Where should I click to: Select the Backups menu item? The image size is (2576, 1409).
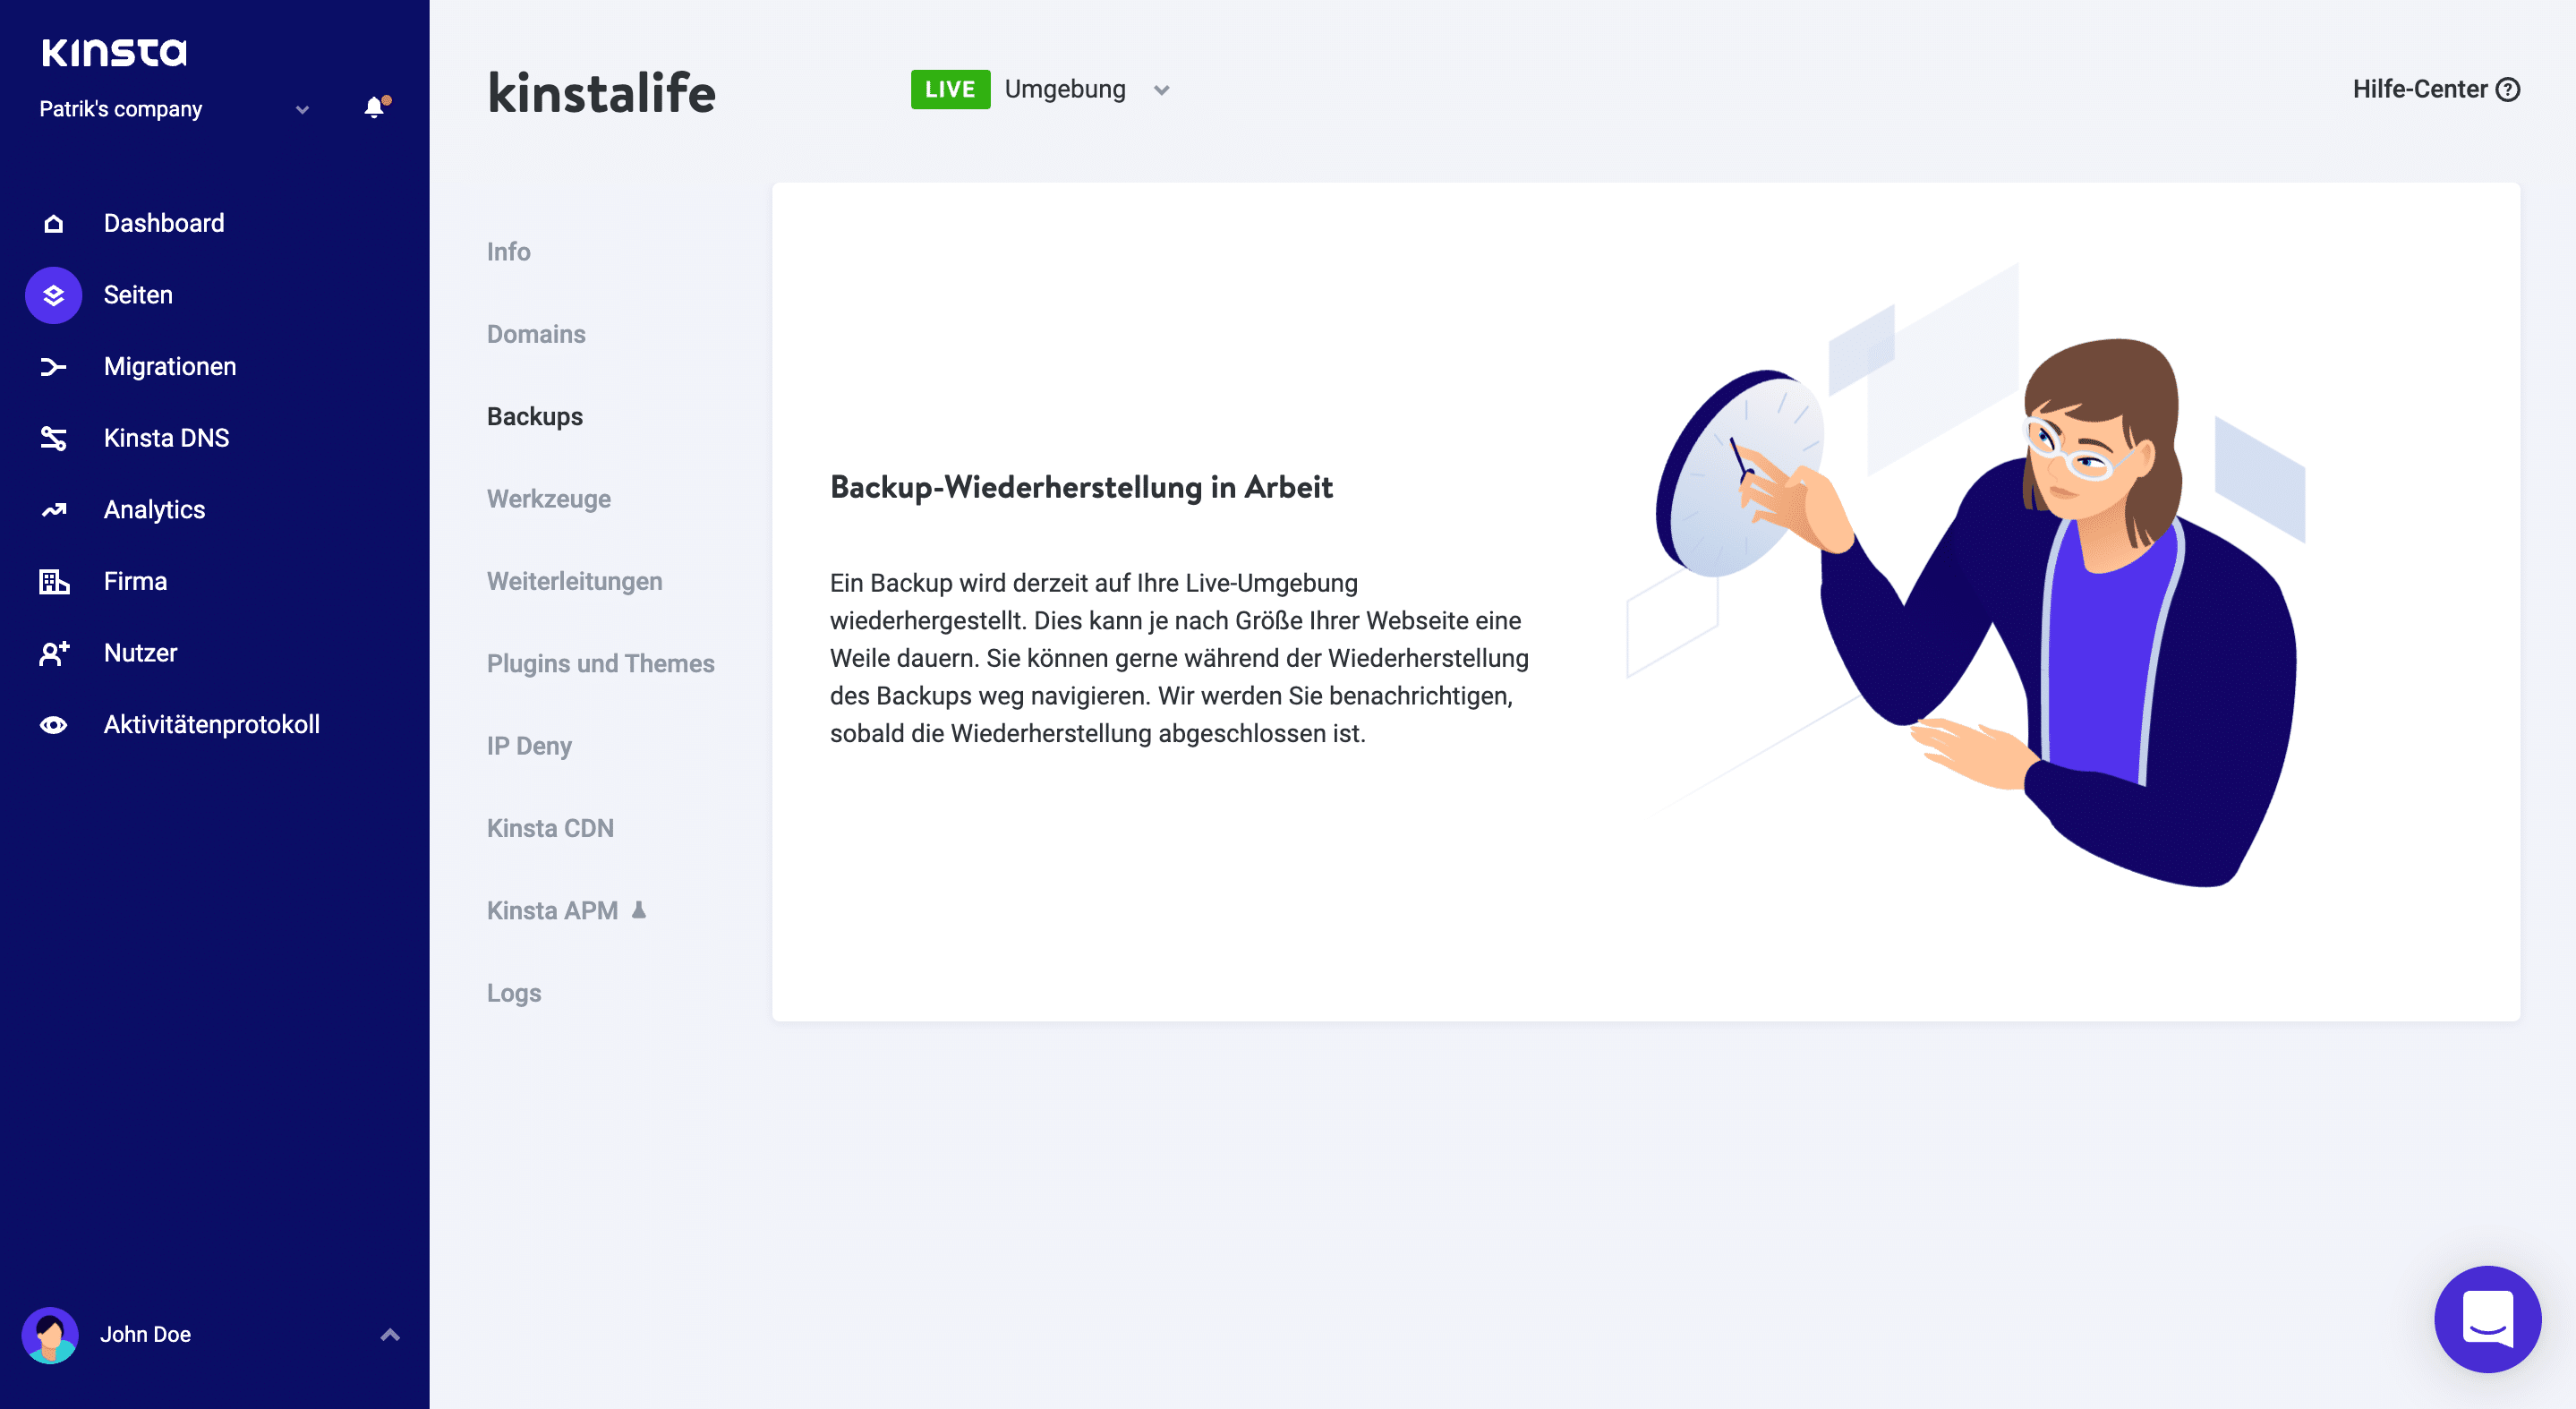pyautogui.click(x=533, y=416)
